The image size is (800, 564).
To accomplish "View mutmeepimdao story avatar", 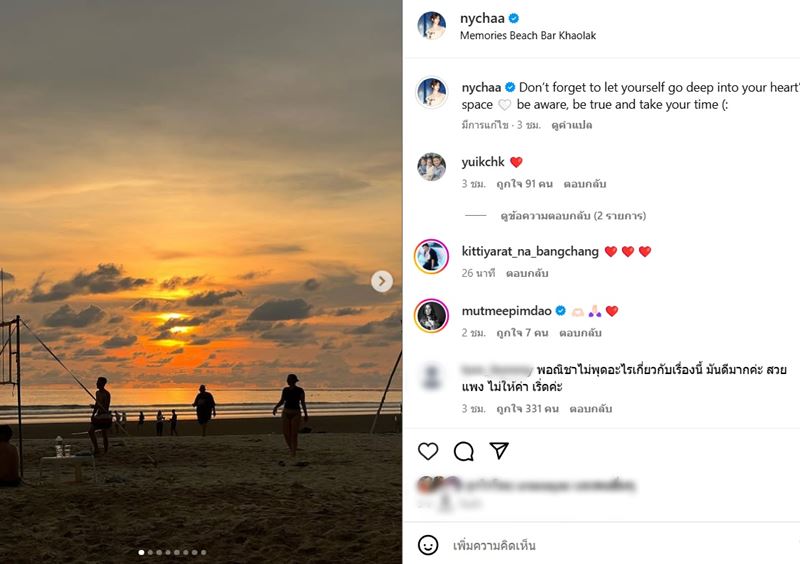I will 431,316.
